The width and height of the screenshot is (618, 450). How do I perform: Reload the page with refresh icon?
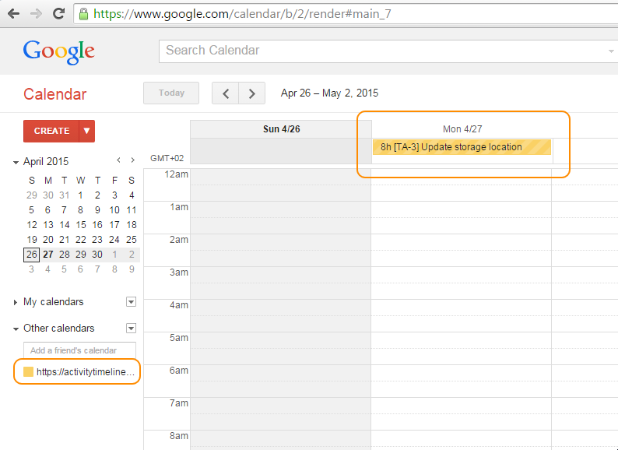[60, 15]
